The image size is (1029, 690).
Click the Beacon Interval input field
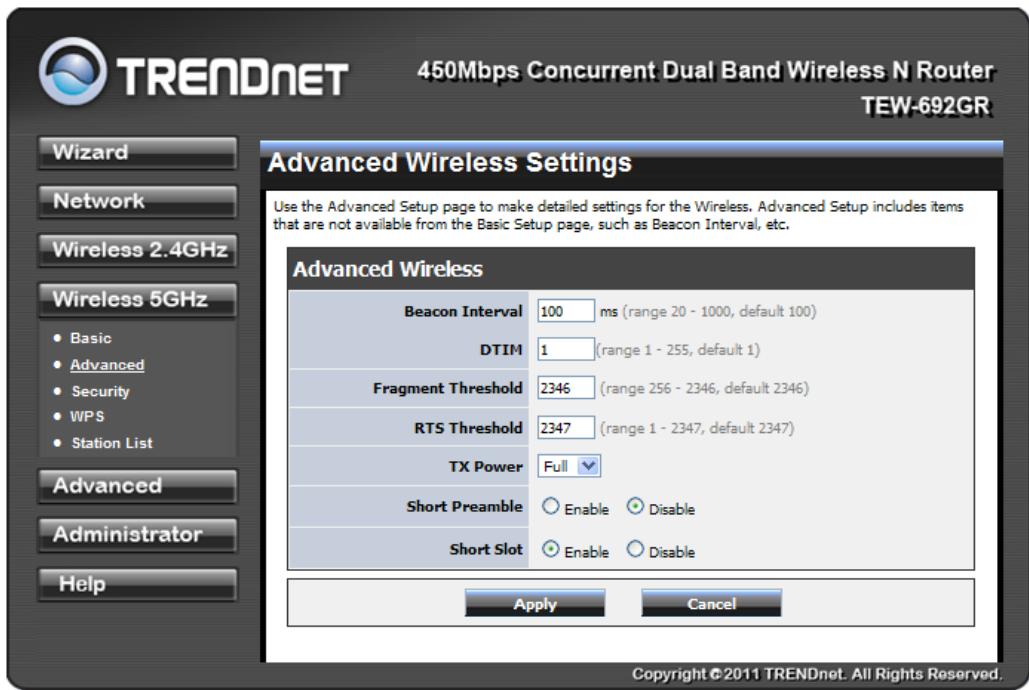[x=566, y=311]
